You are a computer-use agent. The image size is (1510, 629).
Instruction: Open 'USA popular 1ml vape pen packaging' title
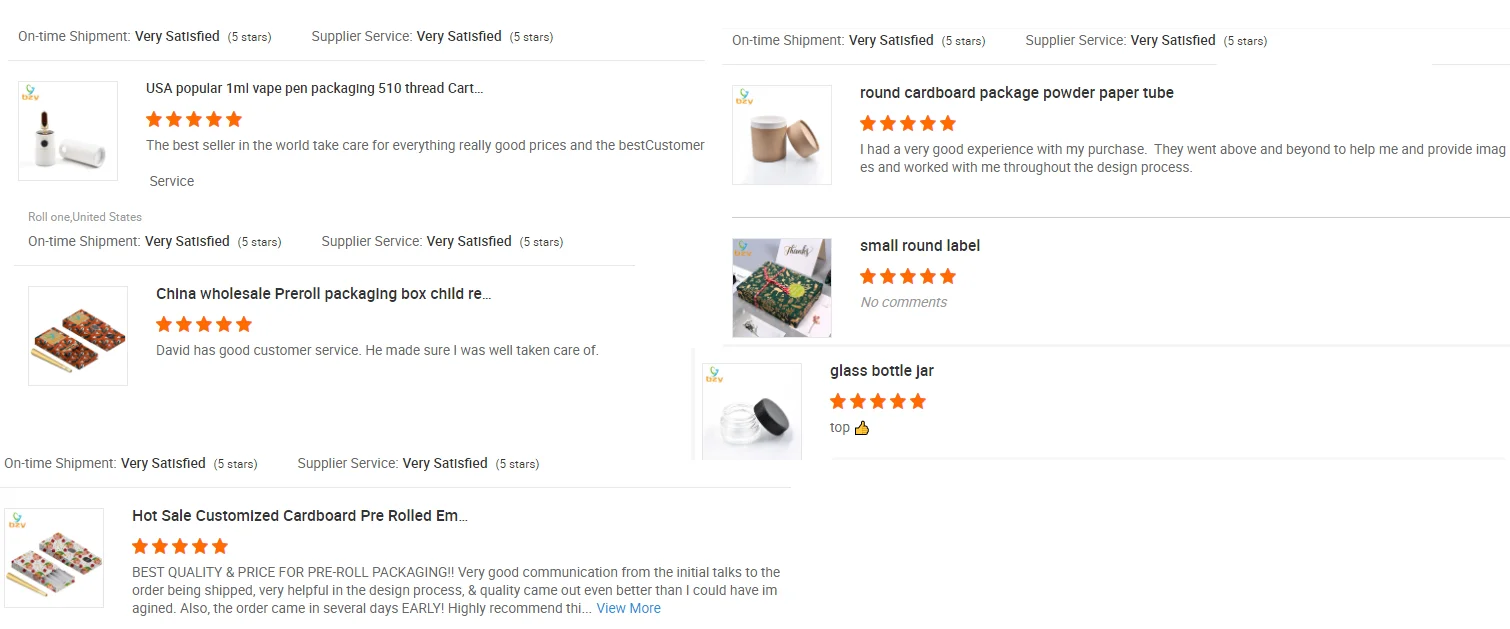(x=314, y=88)
